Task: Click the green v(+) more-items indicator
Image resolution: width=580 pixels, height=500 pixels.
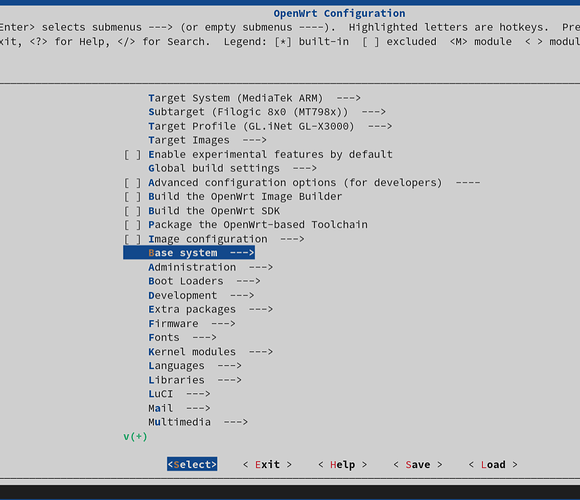Action: 135,437
